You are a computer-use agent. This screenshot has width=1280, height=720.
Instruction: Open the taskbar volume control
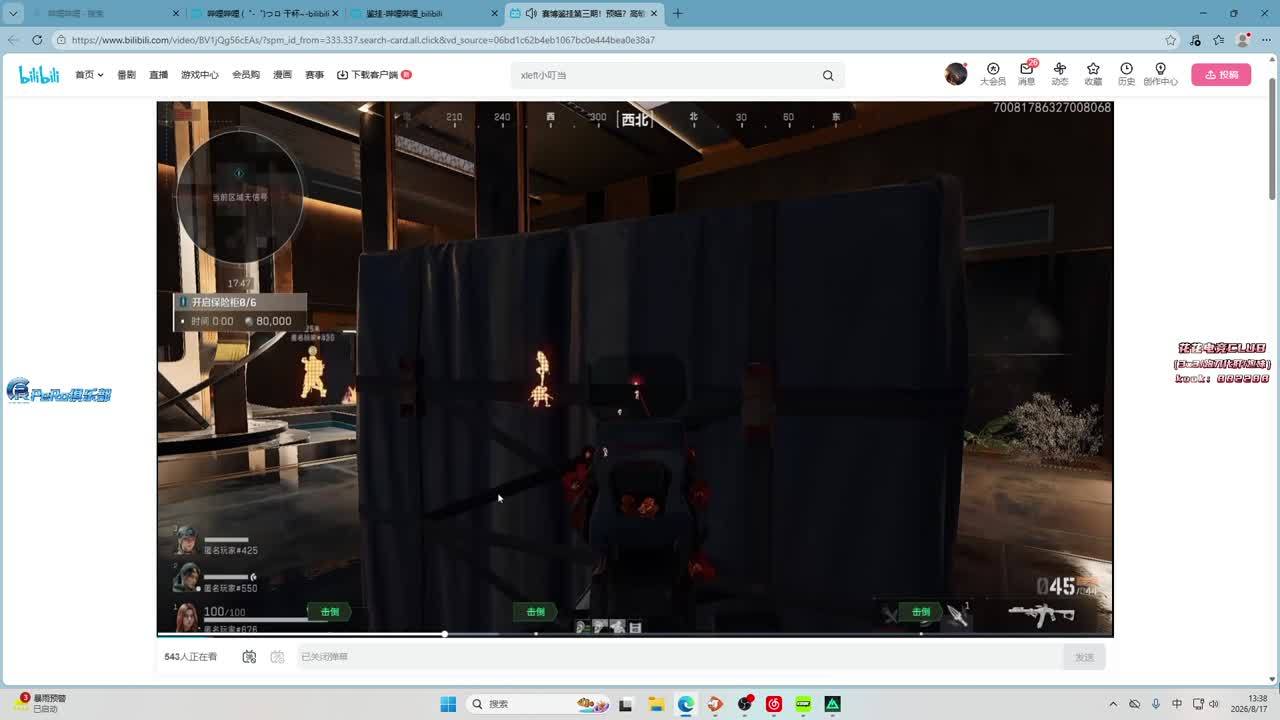click(x=1214, y=704)
